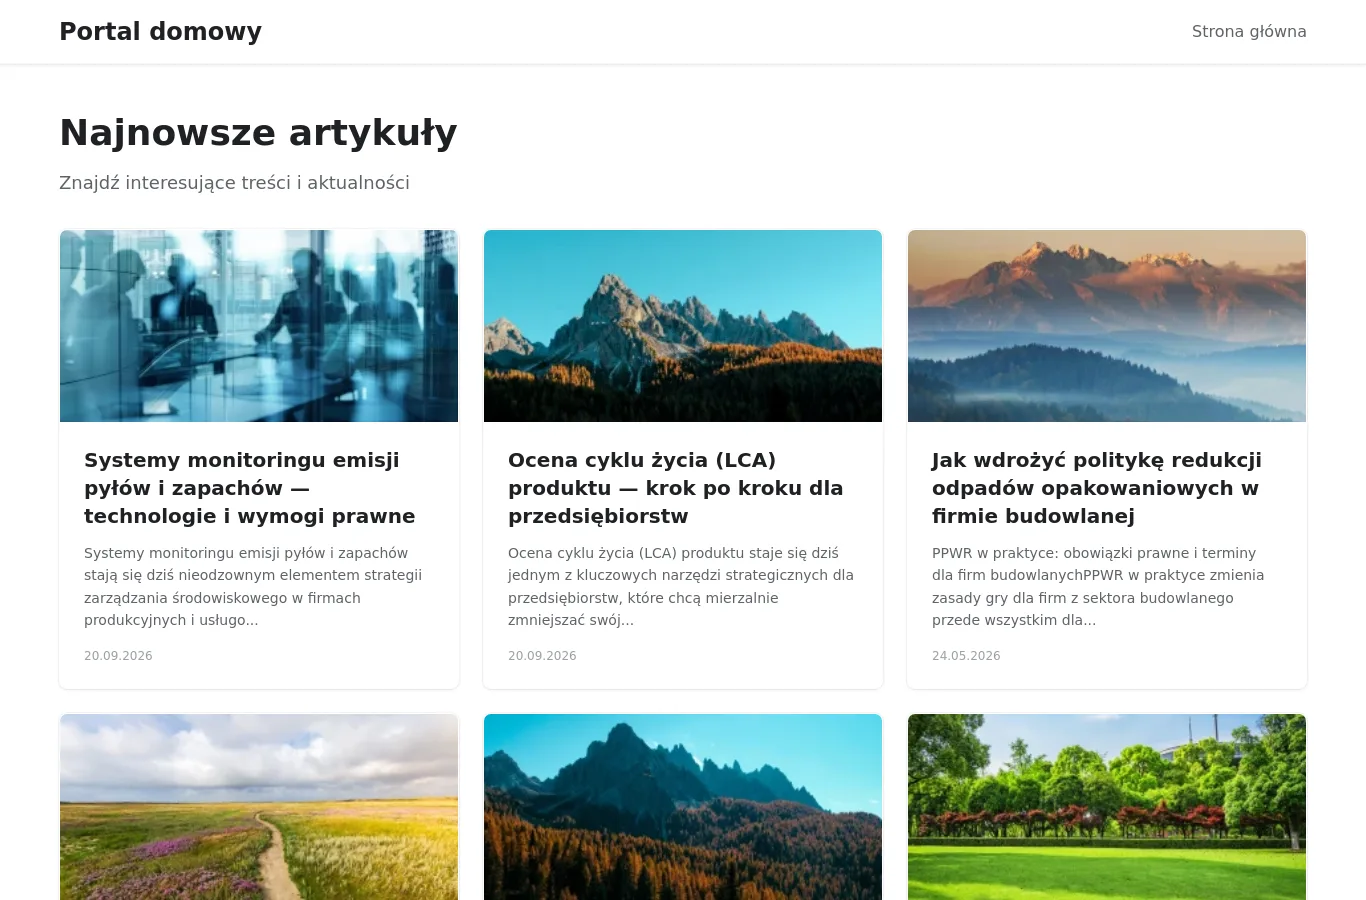The height and width of the screenshot is (900, 1366).
Task: Click date 20.09.2026 under emission monitoring article
Action: tap(118, 656)
